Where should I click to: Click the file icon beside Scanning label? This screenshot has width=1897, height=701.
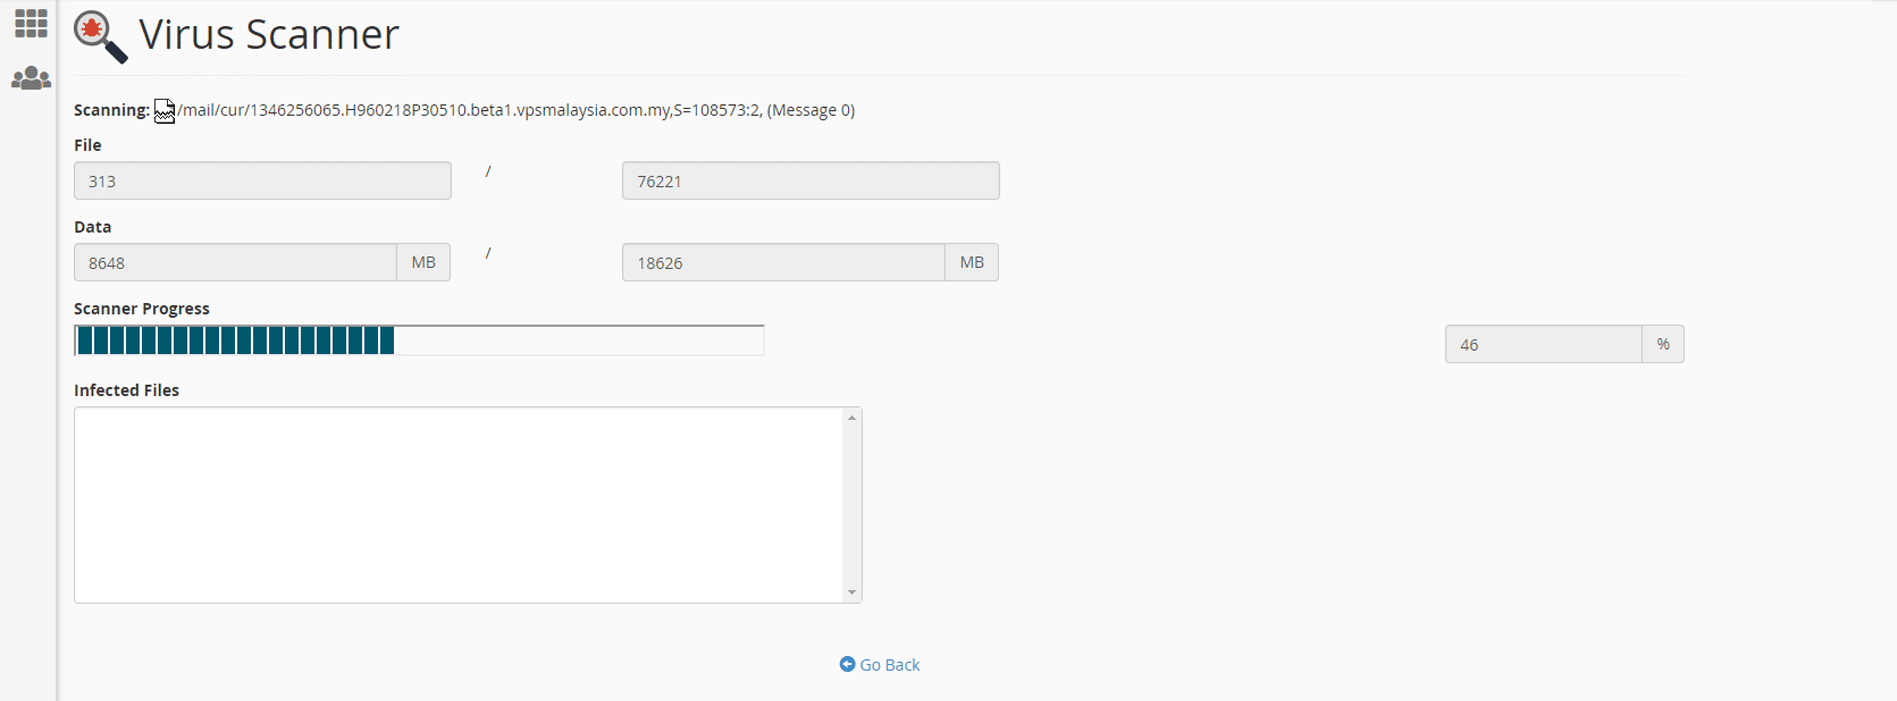[x=164, y=111]
